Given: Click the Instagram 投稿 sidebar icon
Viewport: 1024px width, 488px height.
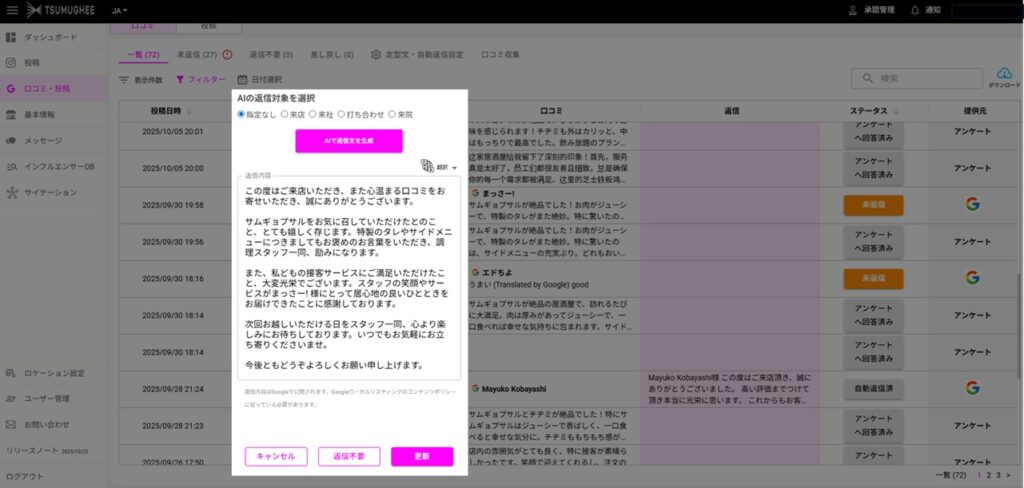Looking at the screenshot, I should (x=11, y=62).
